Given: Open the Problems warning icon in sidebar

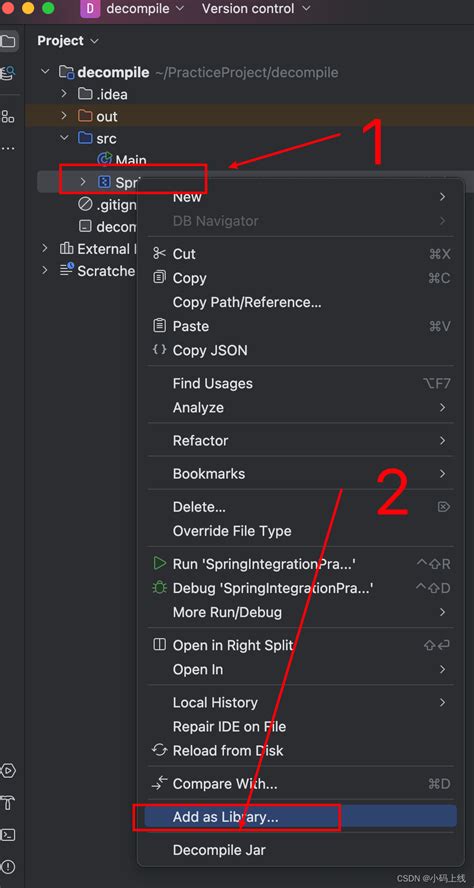Looking at the screenshot, I should click(x=8, y=866).
